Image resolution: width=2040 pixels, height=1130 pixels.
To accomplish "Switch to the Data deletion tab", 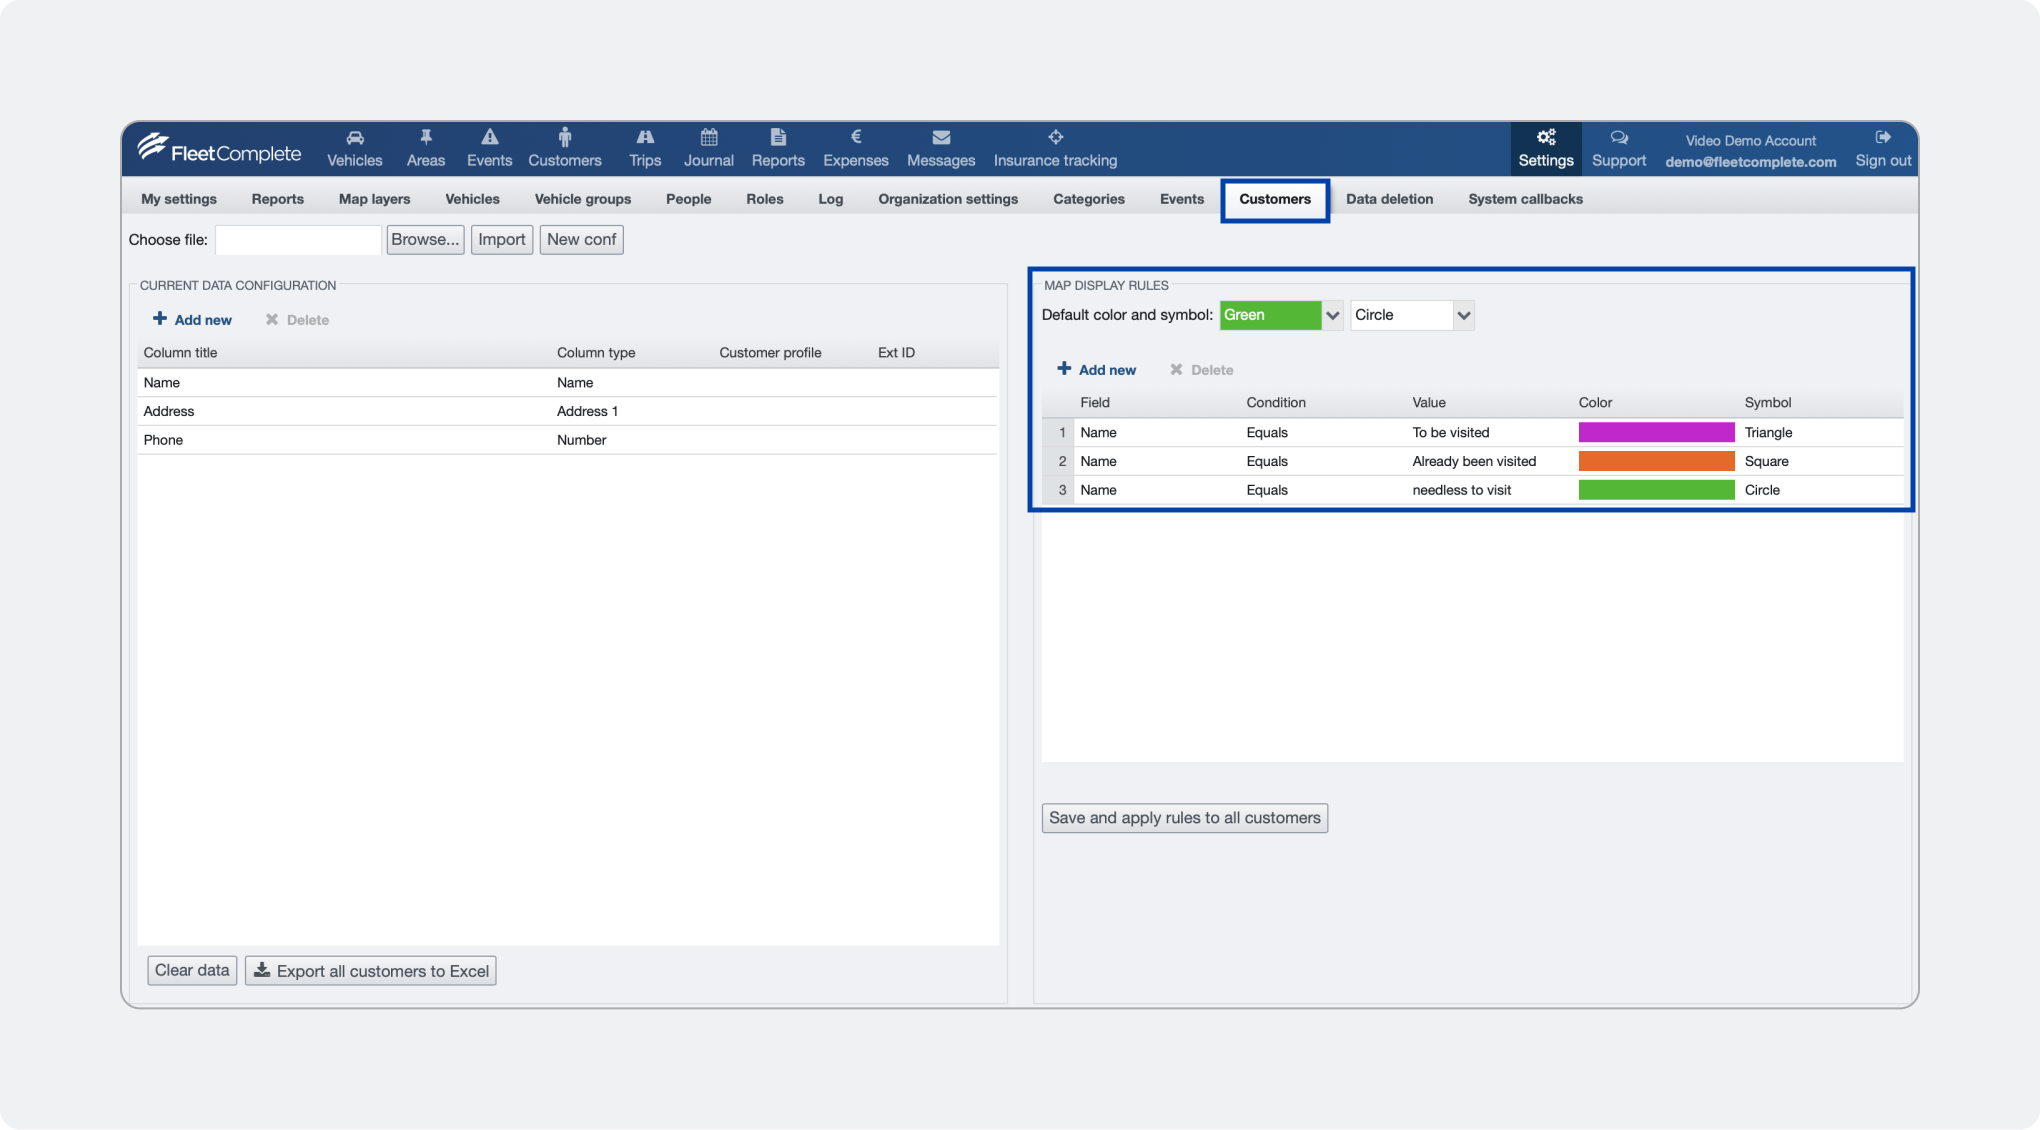I will click(1389, 199).
